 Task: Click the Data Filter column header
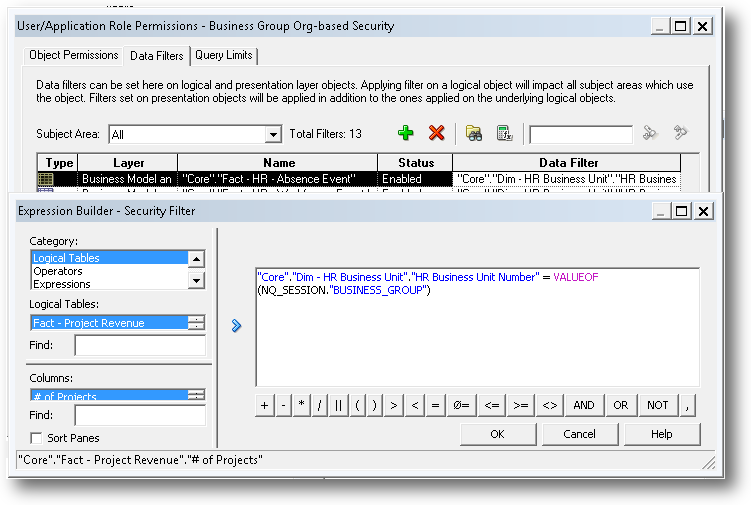pos(567,163)
